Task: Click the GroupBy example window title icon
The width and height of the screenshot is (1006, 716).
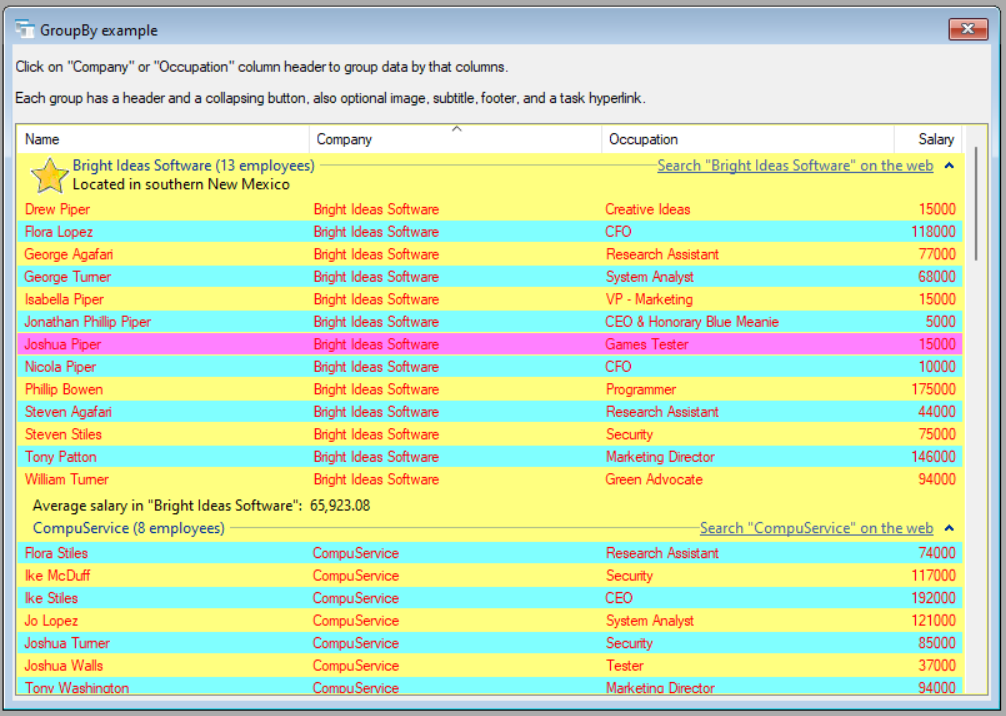Action: 25,30
